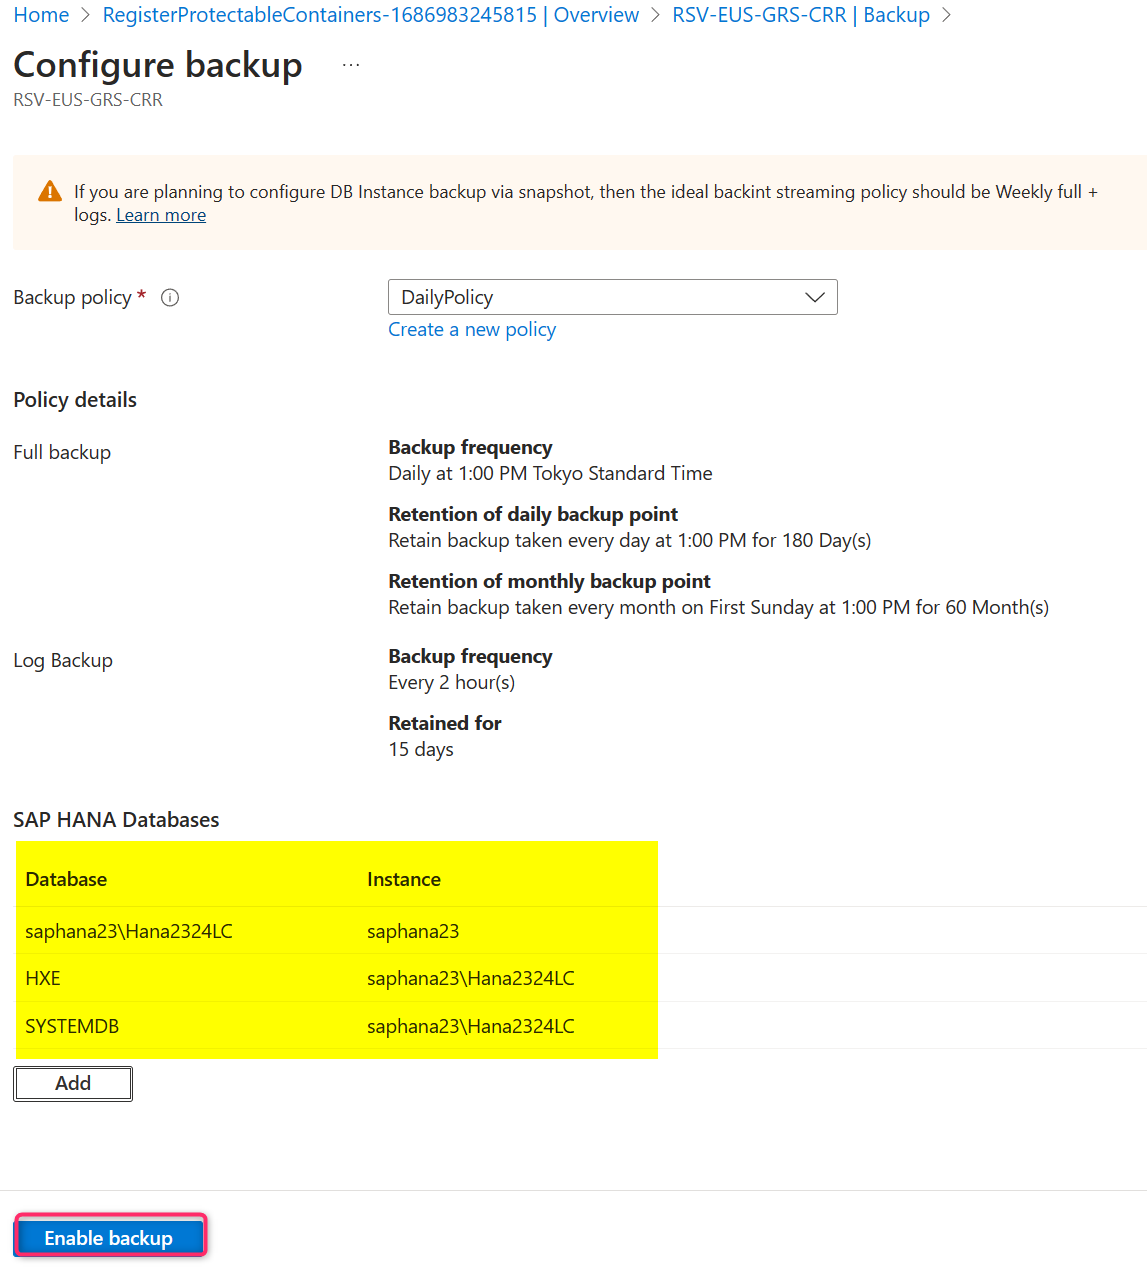
Task: Open the Learn more link
Action: (161, 215)
